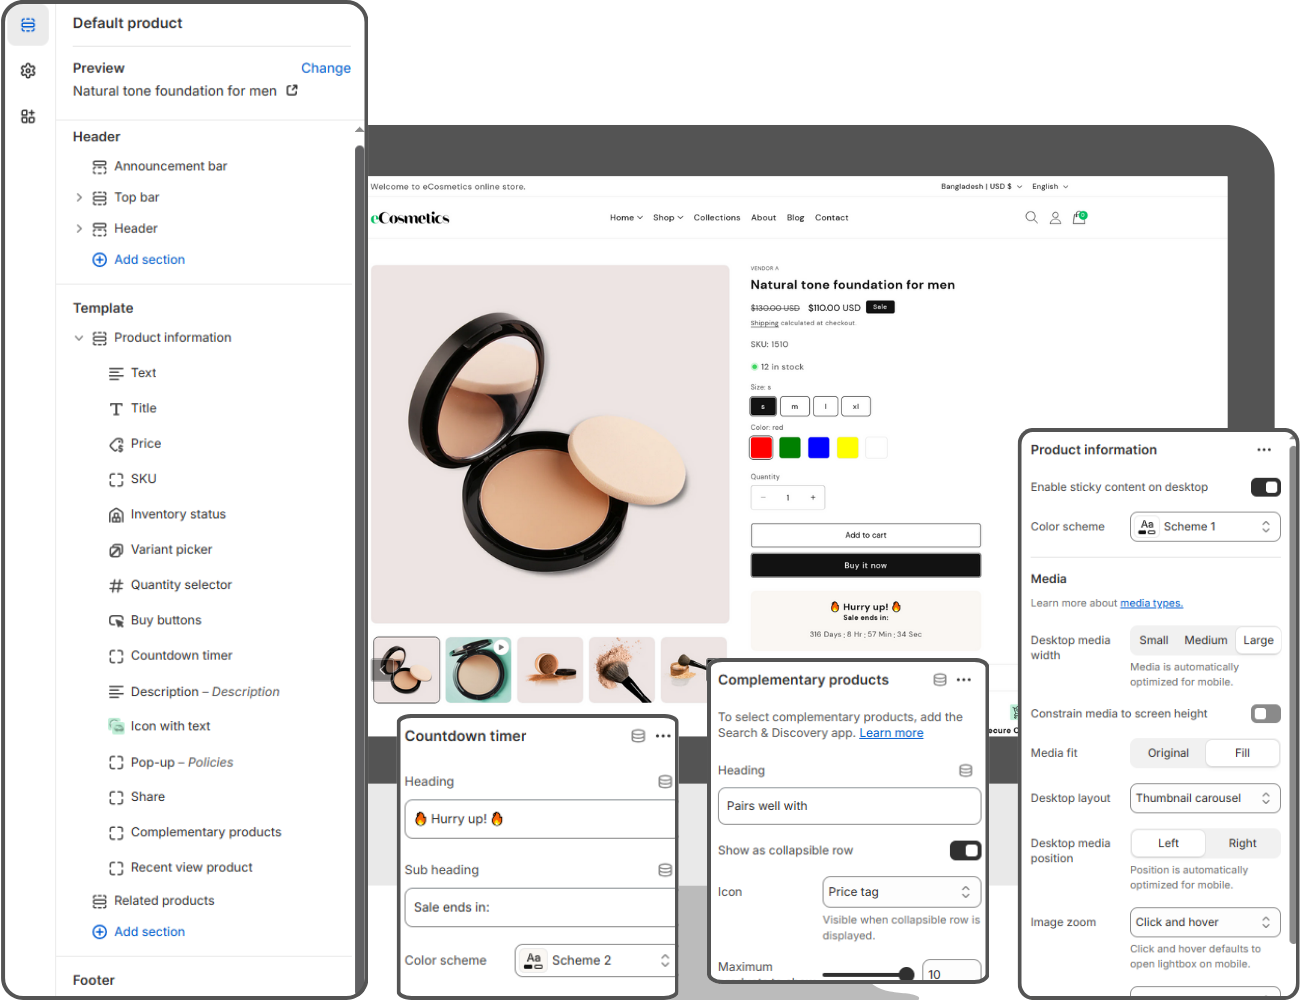Screen dimensions: 1300x1000
Task: Open Complementary products panel more options dots
Action: coord(963,680)
